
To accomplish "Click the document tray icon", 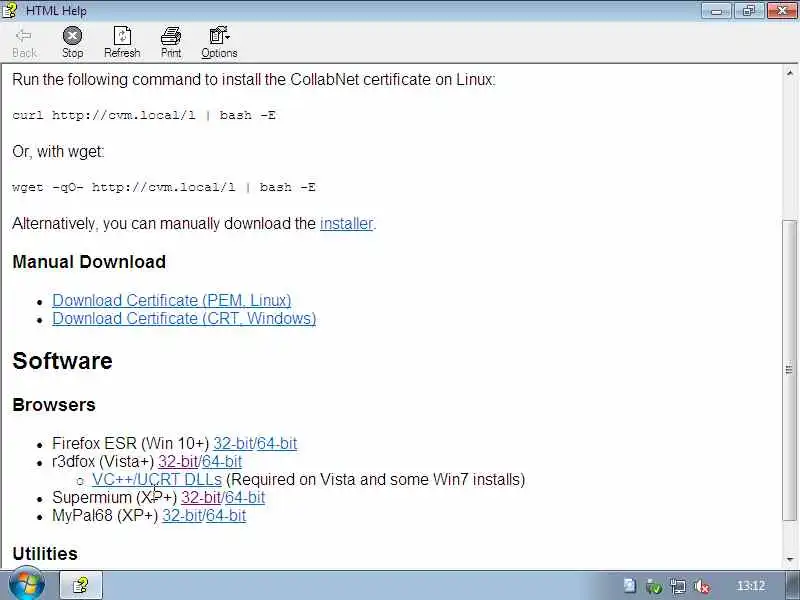I will click(630, 586).
